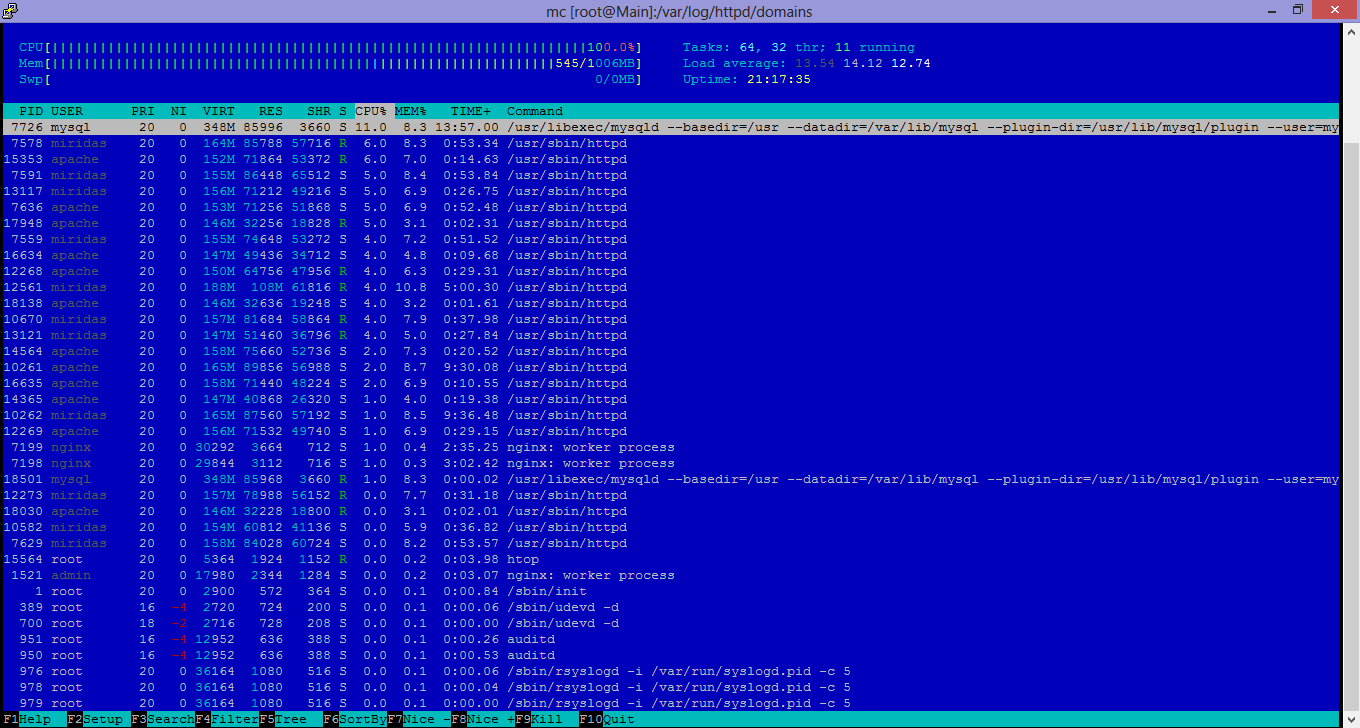The width and height of the screenshot is (1360, 728).
Task: Select auditd process with PID 951
Action: [670, 639]
